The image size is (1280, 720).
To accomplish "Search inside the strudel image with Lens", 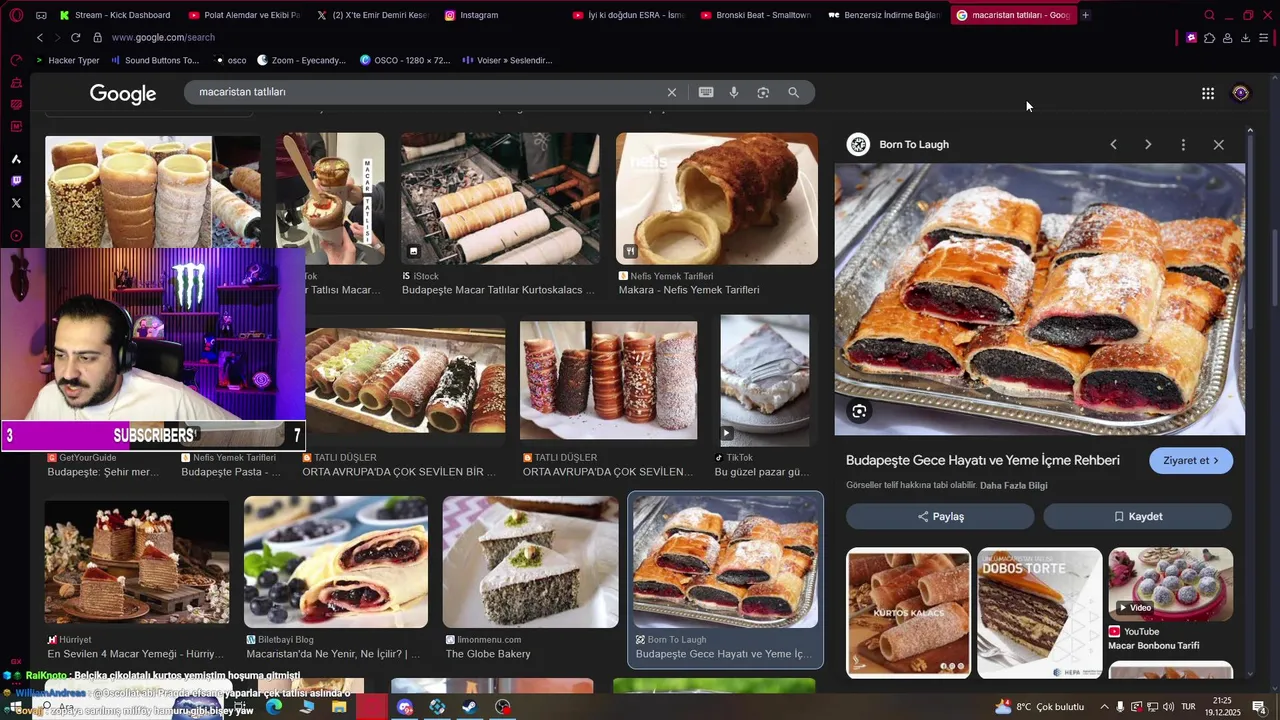I will pyautogui.click(x=859, y=411).
